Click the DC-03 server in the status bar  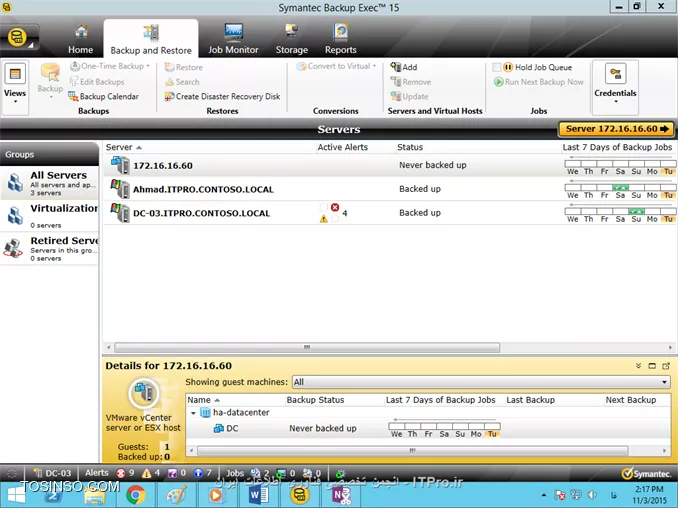click(52, 473)
